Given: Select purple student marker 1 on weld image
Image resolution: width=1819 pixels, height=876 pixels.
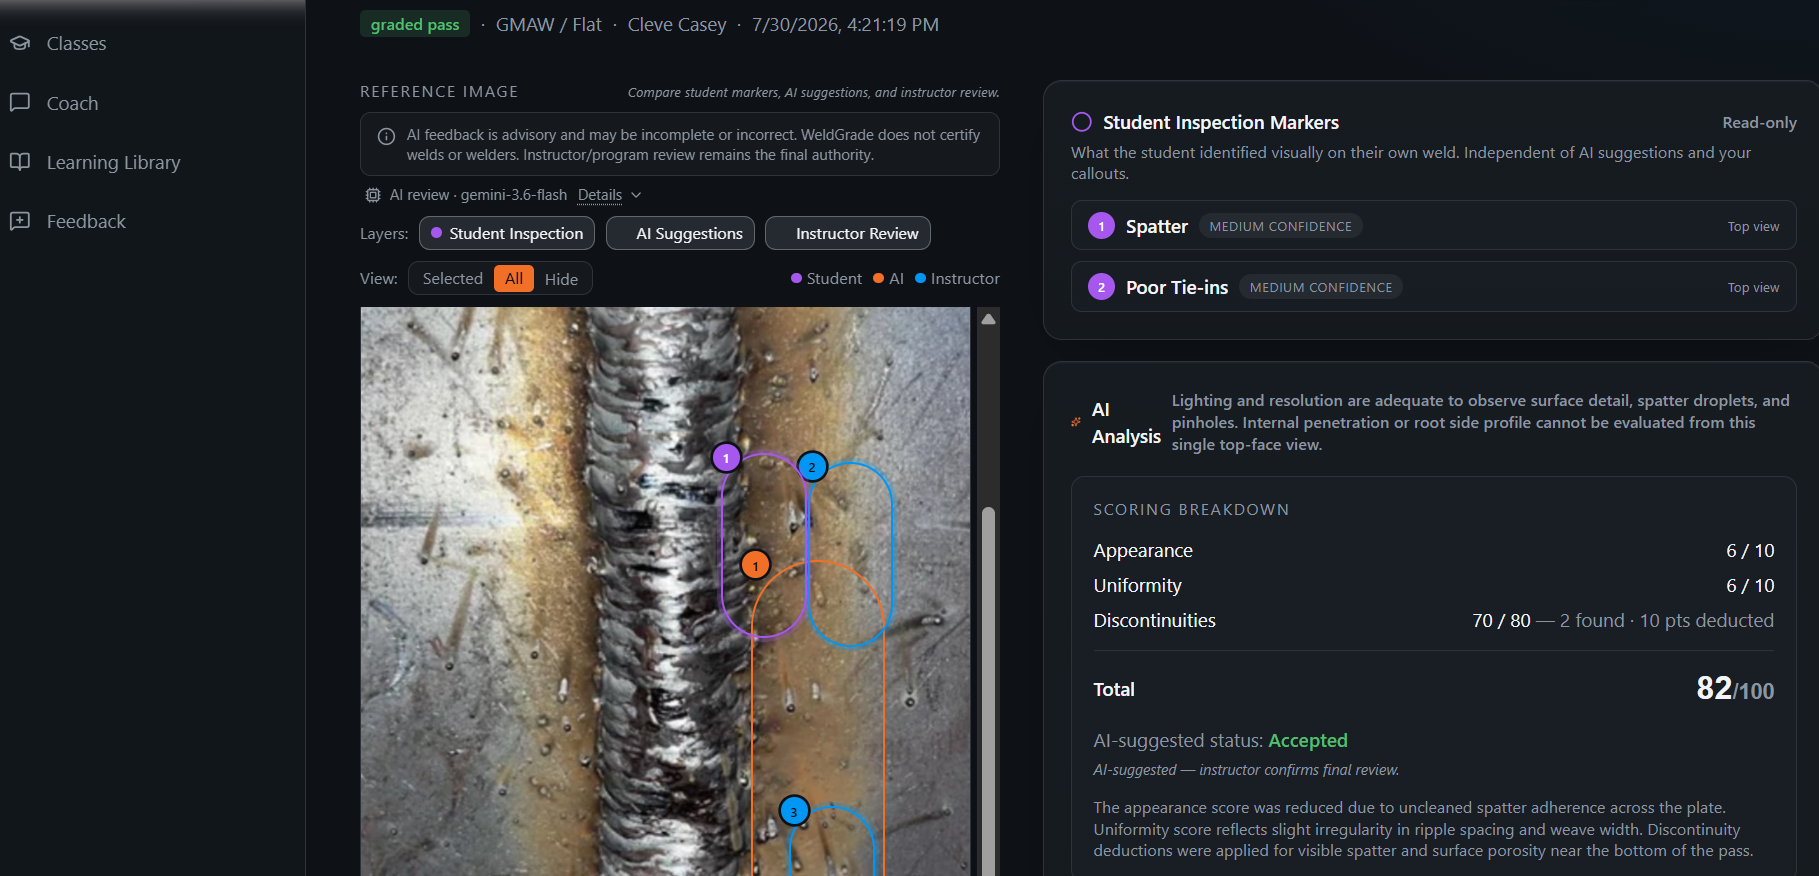Looking at the screenshot, I should [x=726, y=458].
